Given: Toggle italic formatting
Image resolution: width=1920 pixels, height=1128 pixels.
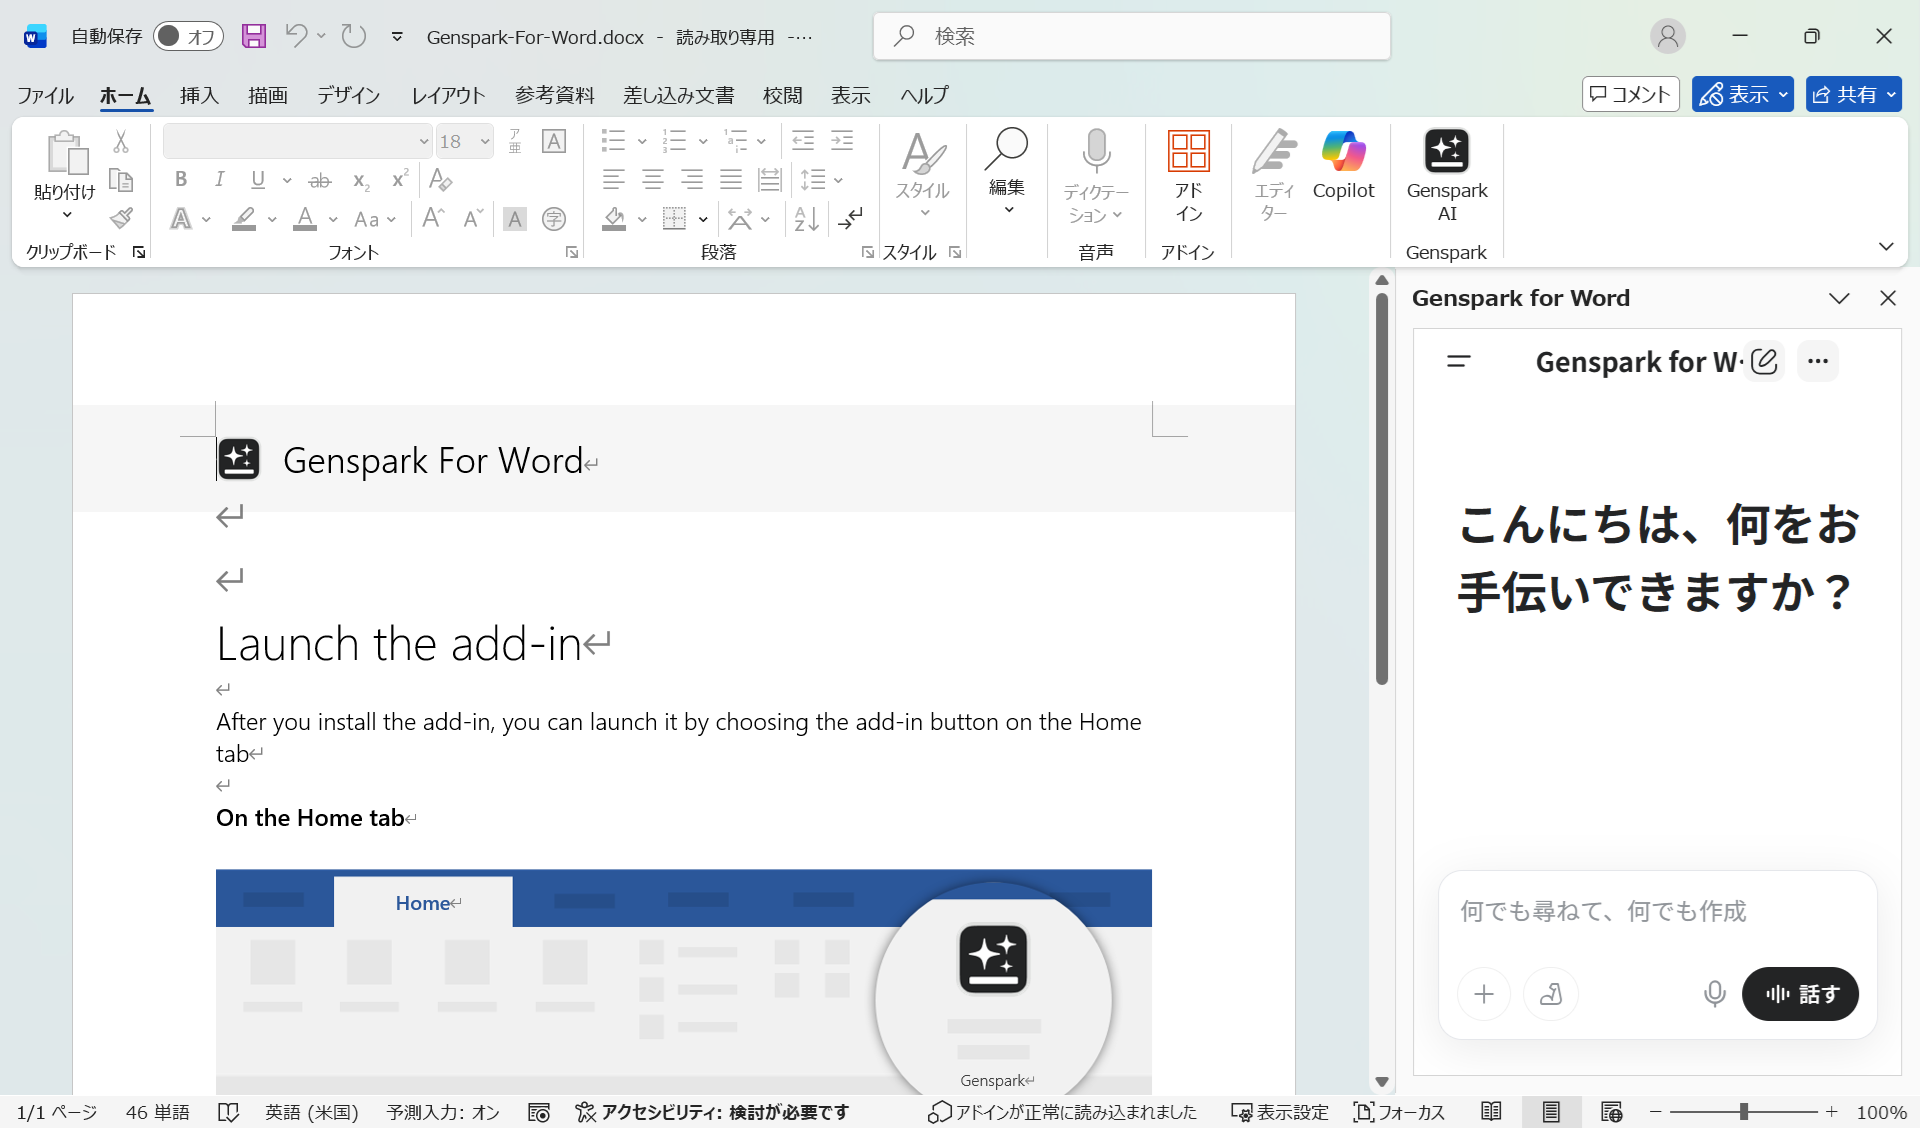Looking at the screenshot, I should click(x=219, y=179).
